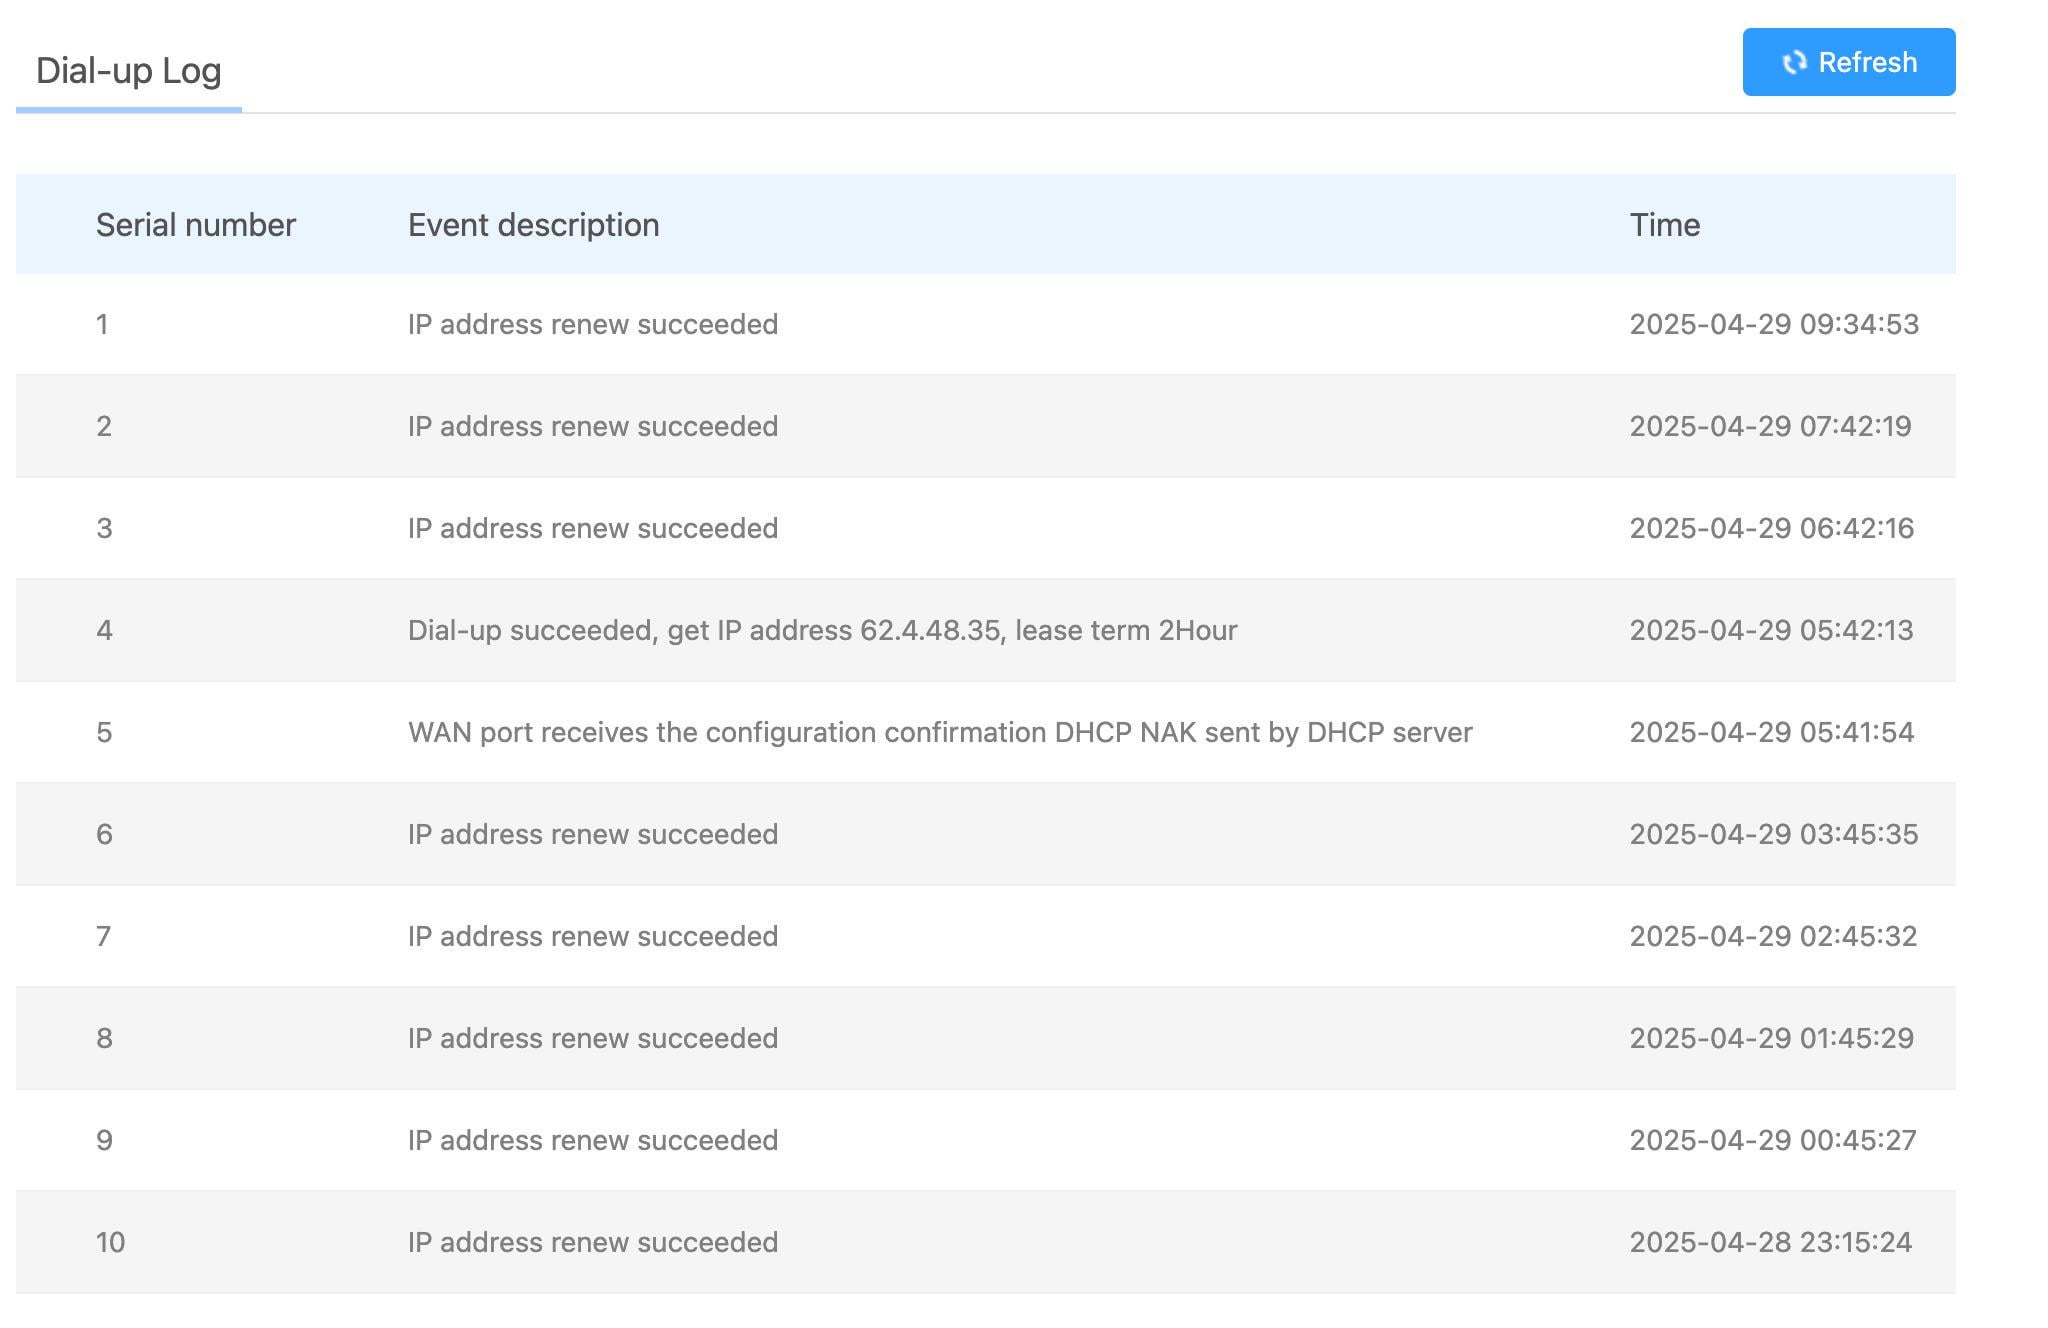Click the Event description column header
The height and width of the screenshot is (1328, 2048).
[533, 225]
